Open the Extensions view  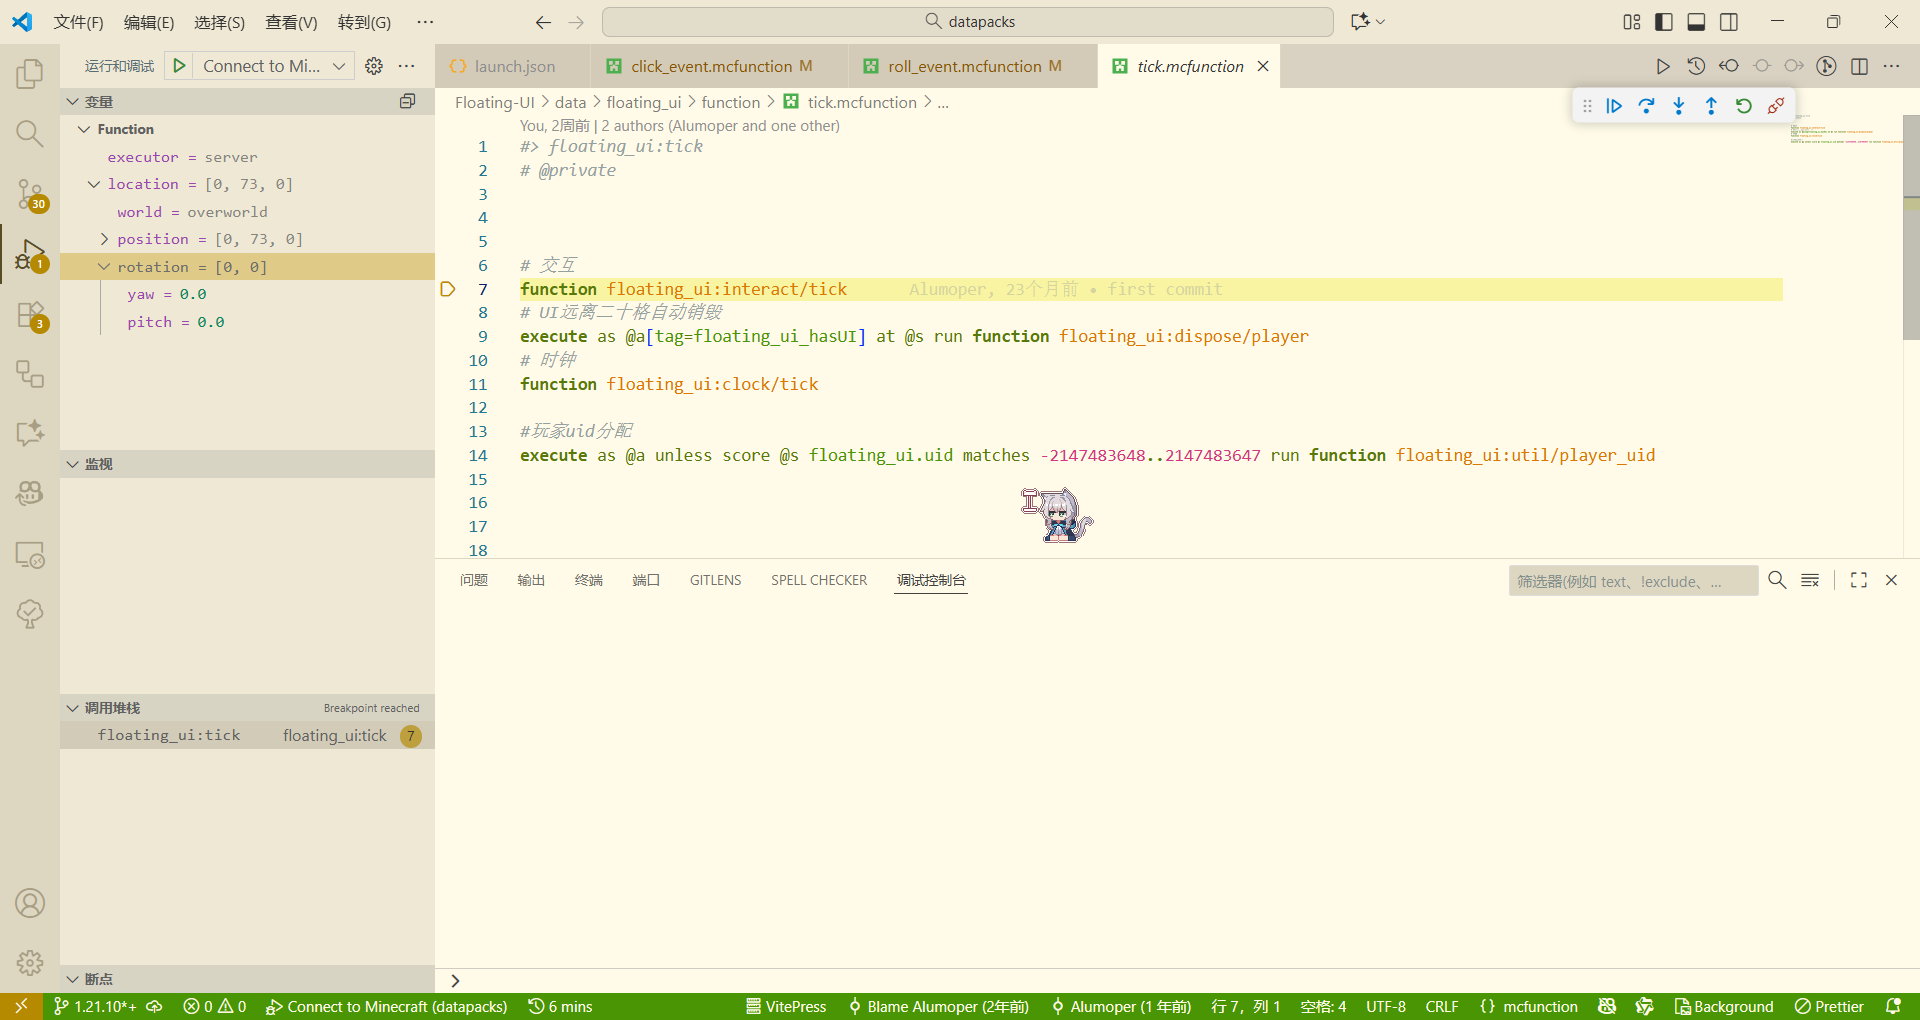point(30,316)
